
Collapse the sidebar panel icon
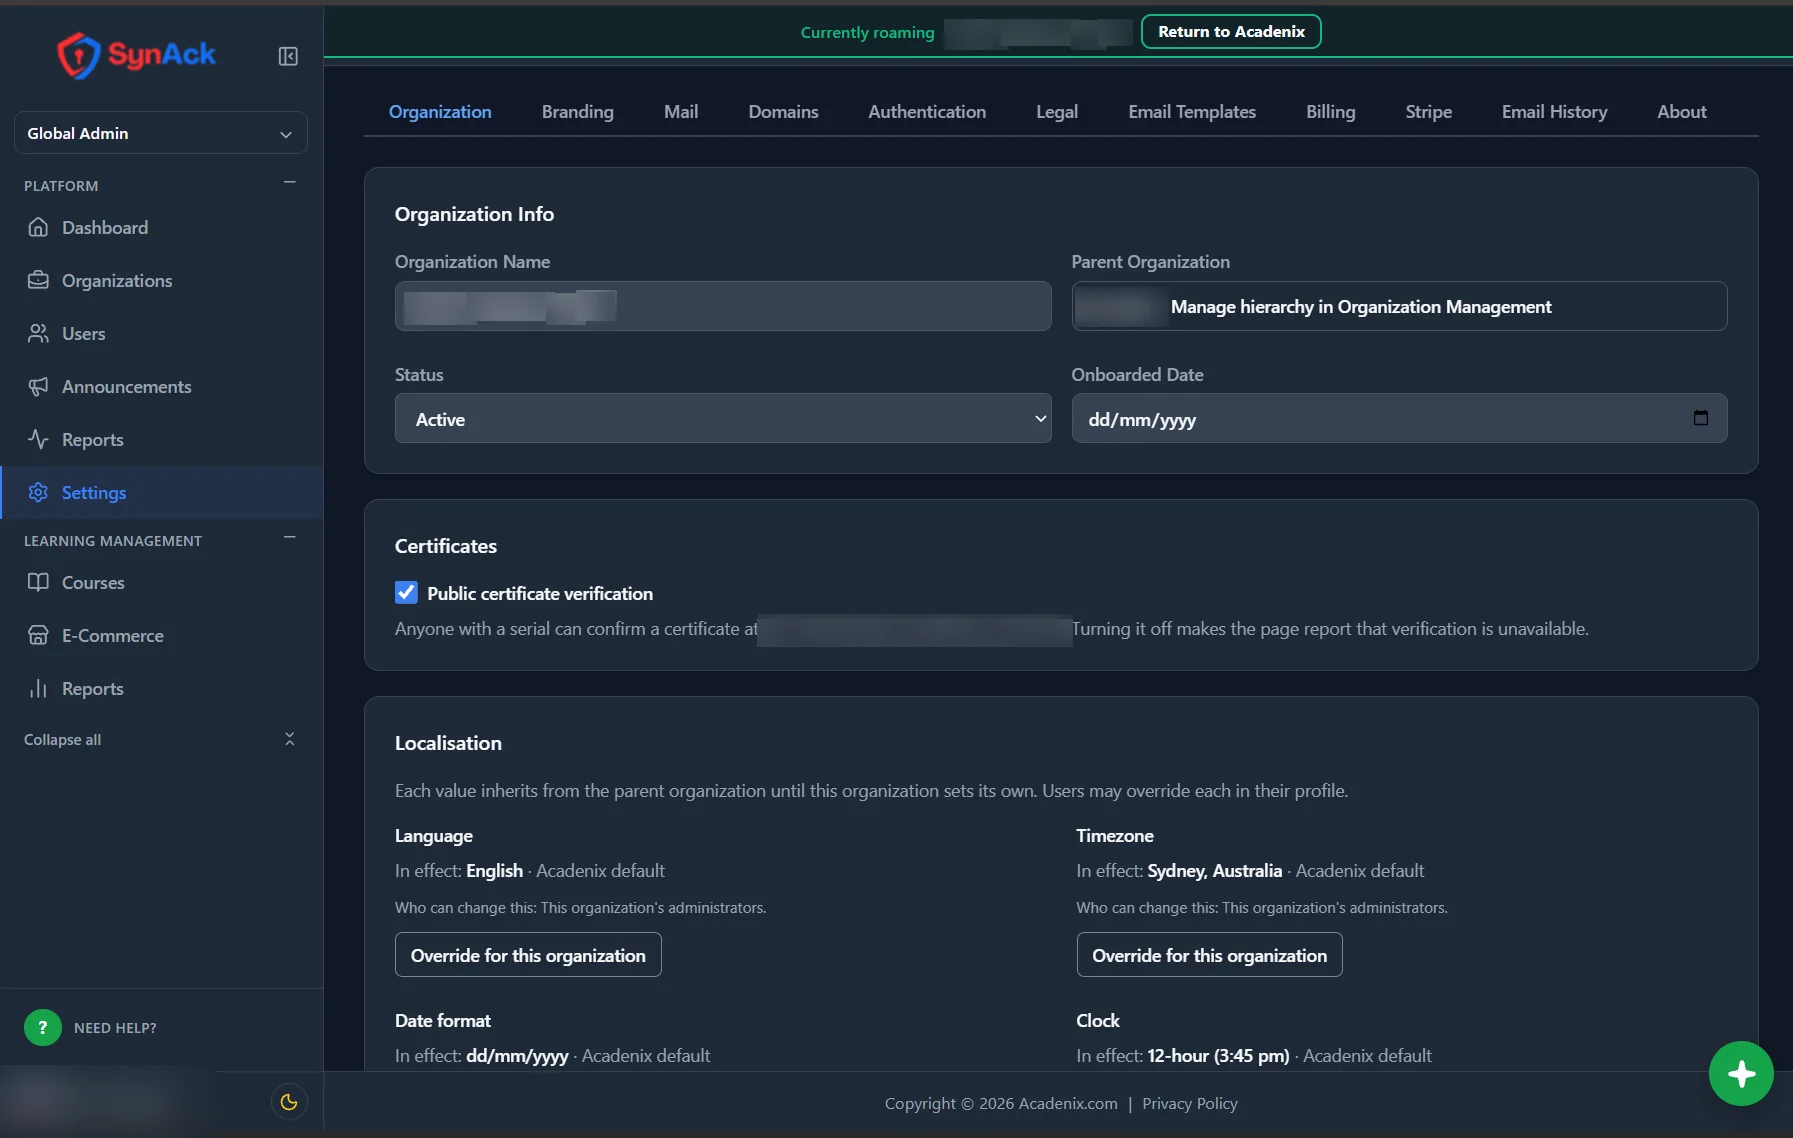tap(288, 56)
